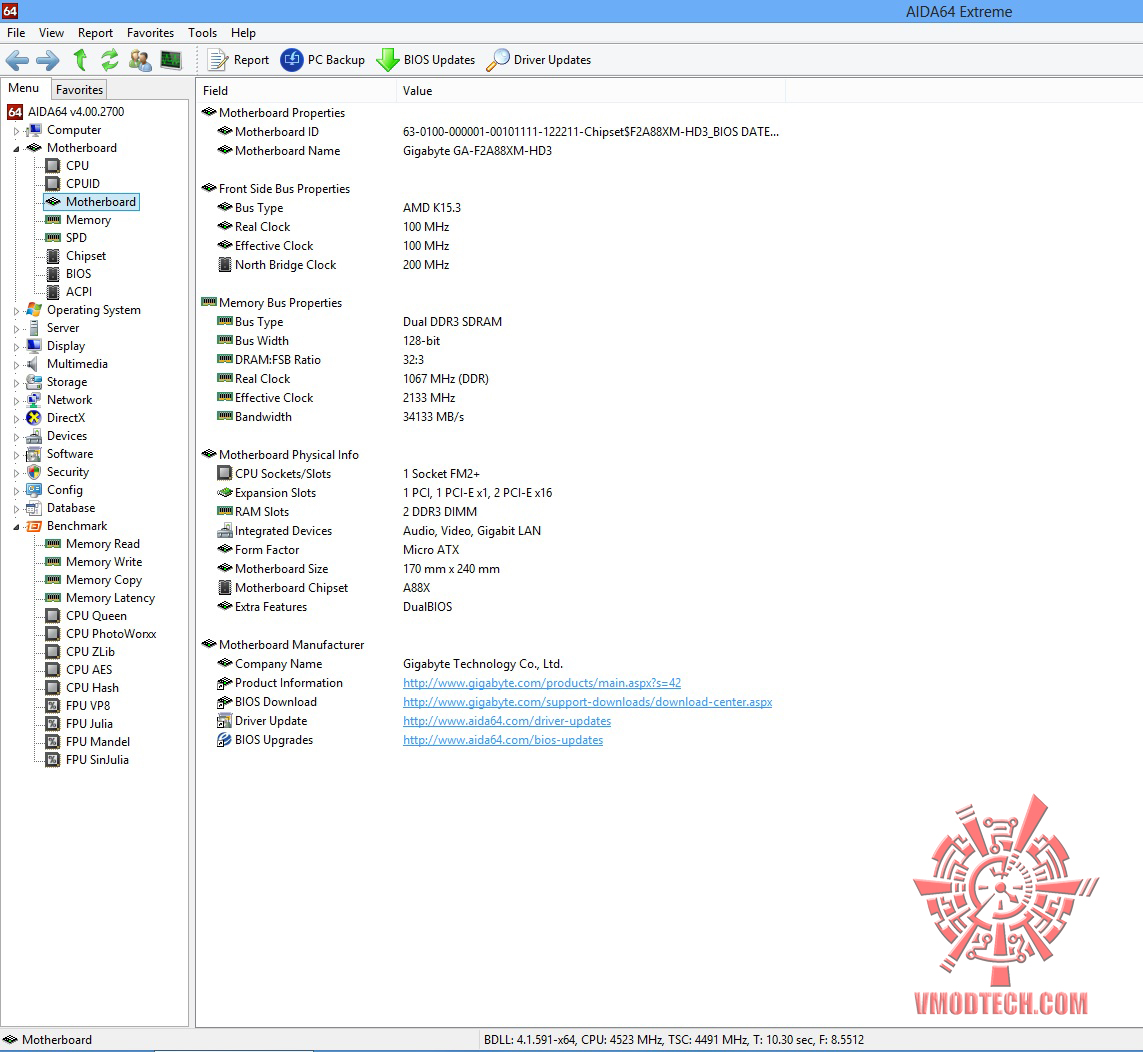Click the Value column header
This screenshot has width=1143, height=1052.
pos(591,90)
